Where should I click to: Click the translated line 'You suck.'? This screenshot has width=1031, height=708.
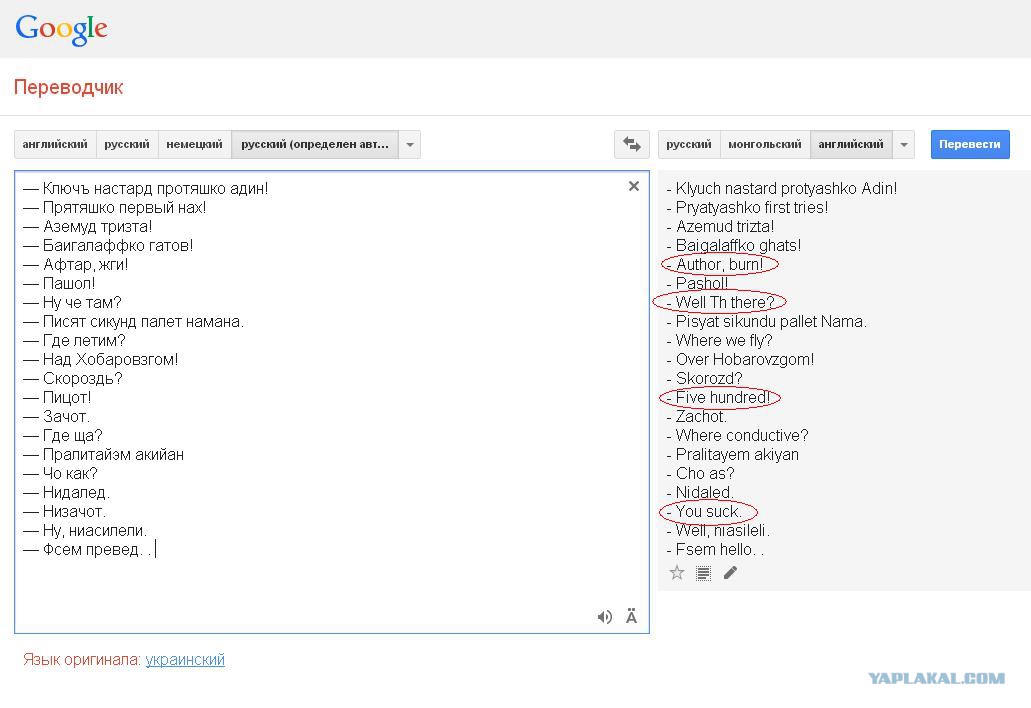tap(704, 511)
